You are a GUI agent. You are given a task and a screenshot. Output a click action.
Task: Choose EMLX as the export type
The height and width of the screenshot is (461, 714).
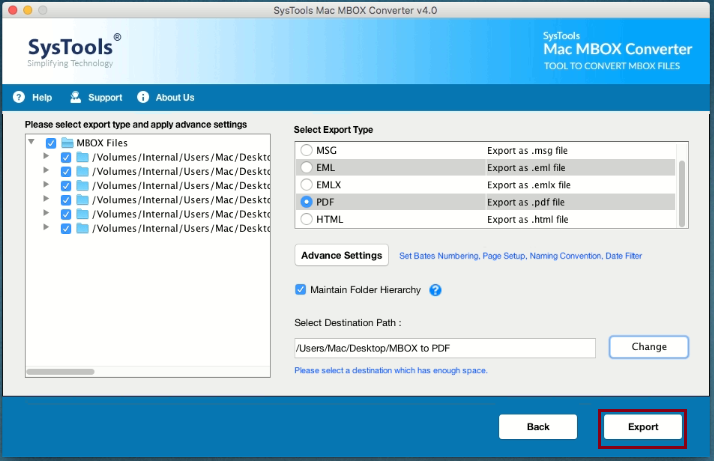(x=306, y=184)
